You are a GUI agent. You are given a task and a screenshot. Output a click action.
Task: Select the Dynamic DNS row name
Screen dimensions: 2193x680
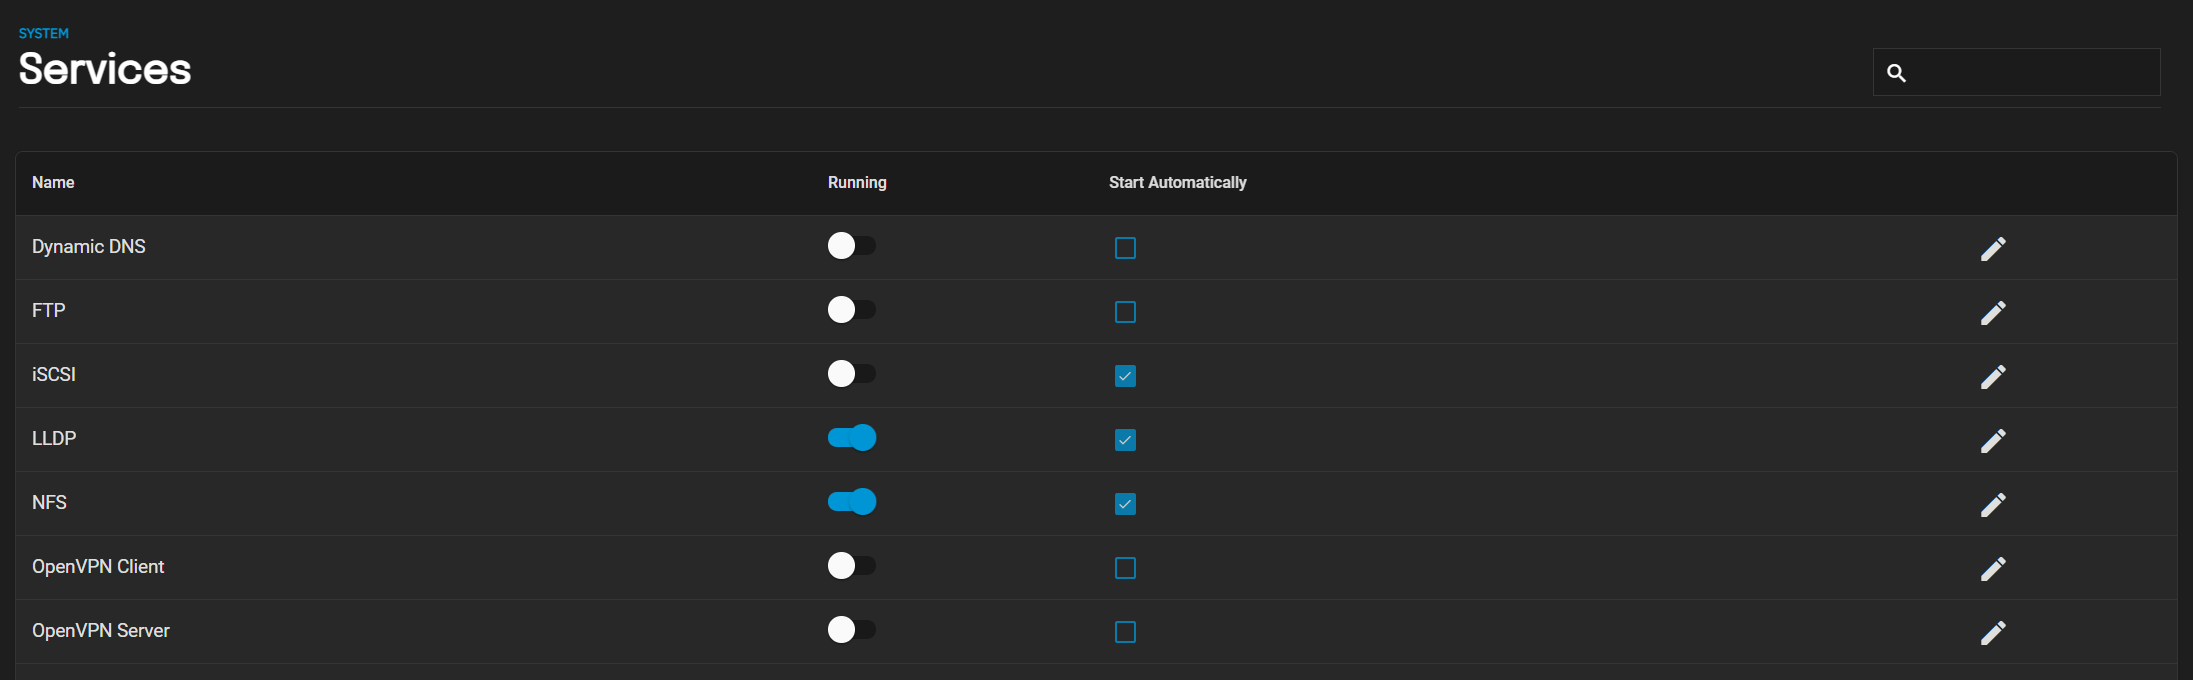tap(89, 246)
